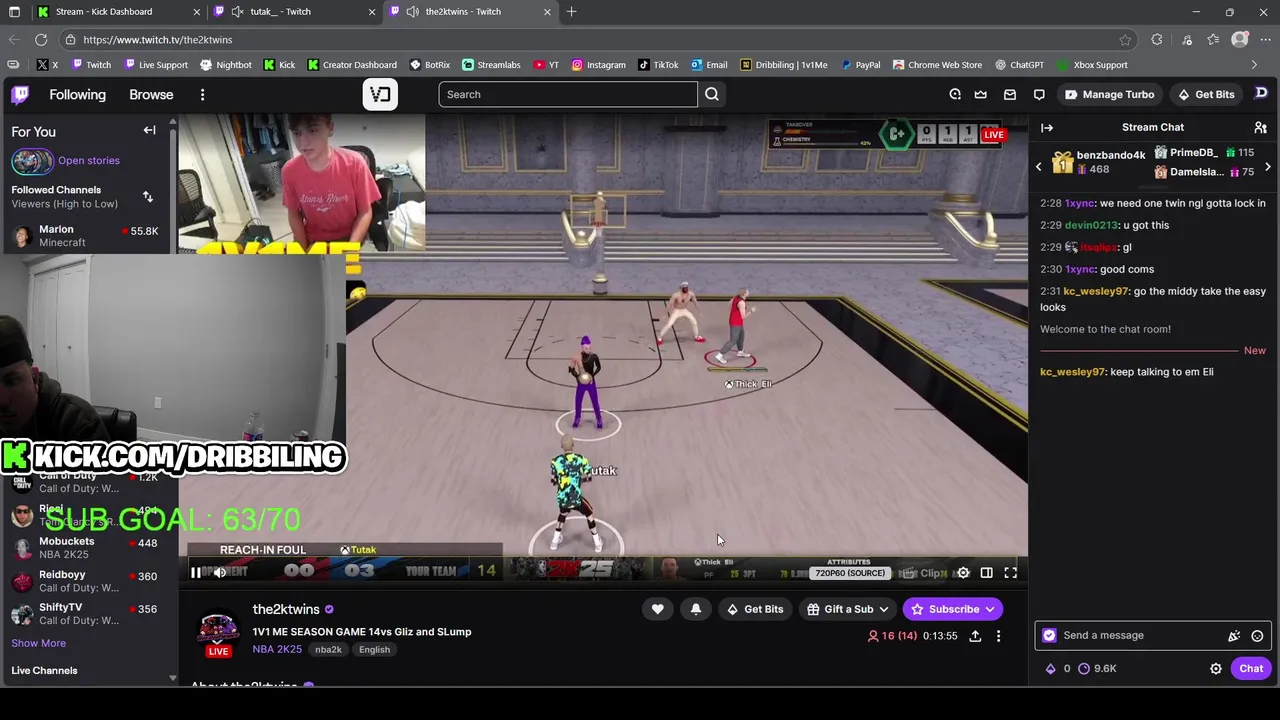
Task: Open the 720P60 (SOURCE) quality label
Action: (850, 573)
